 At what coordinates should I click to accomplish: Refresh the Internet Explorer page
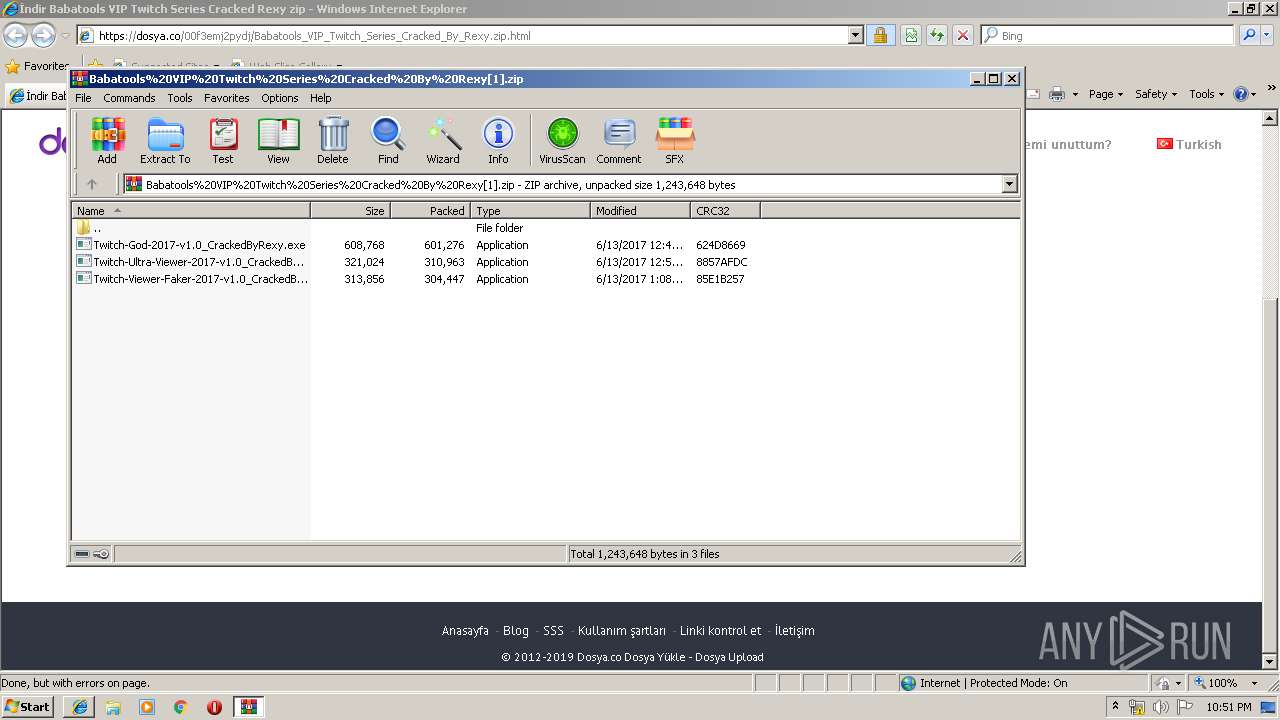pos(937,35)
